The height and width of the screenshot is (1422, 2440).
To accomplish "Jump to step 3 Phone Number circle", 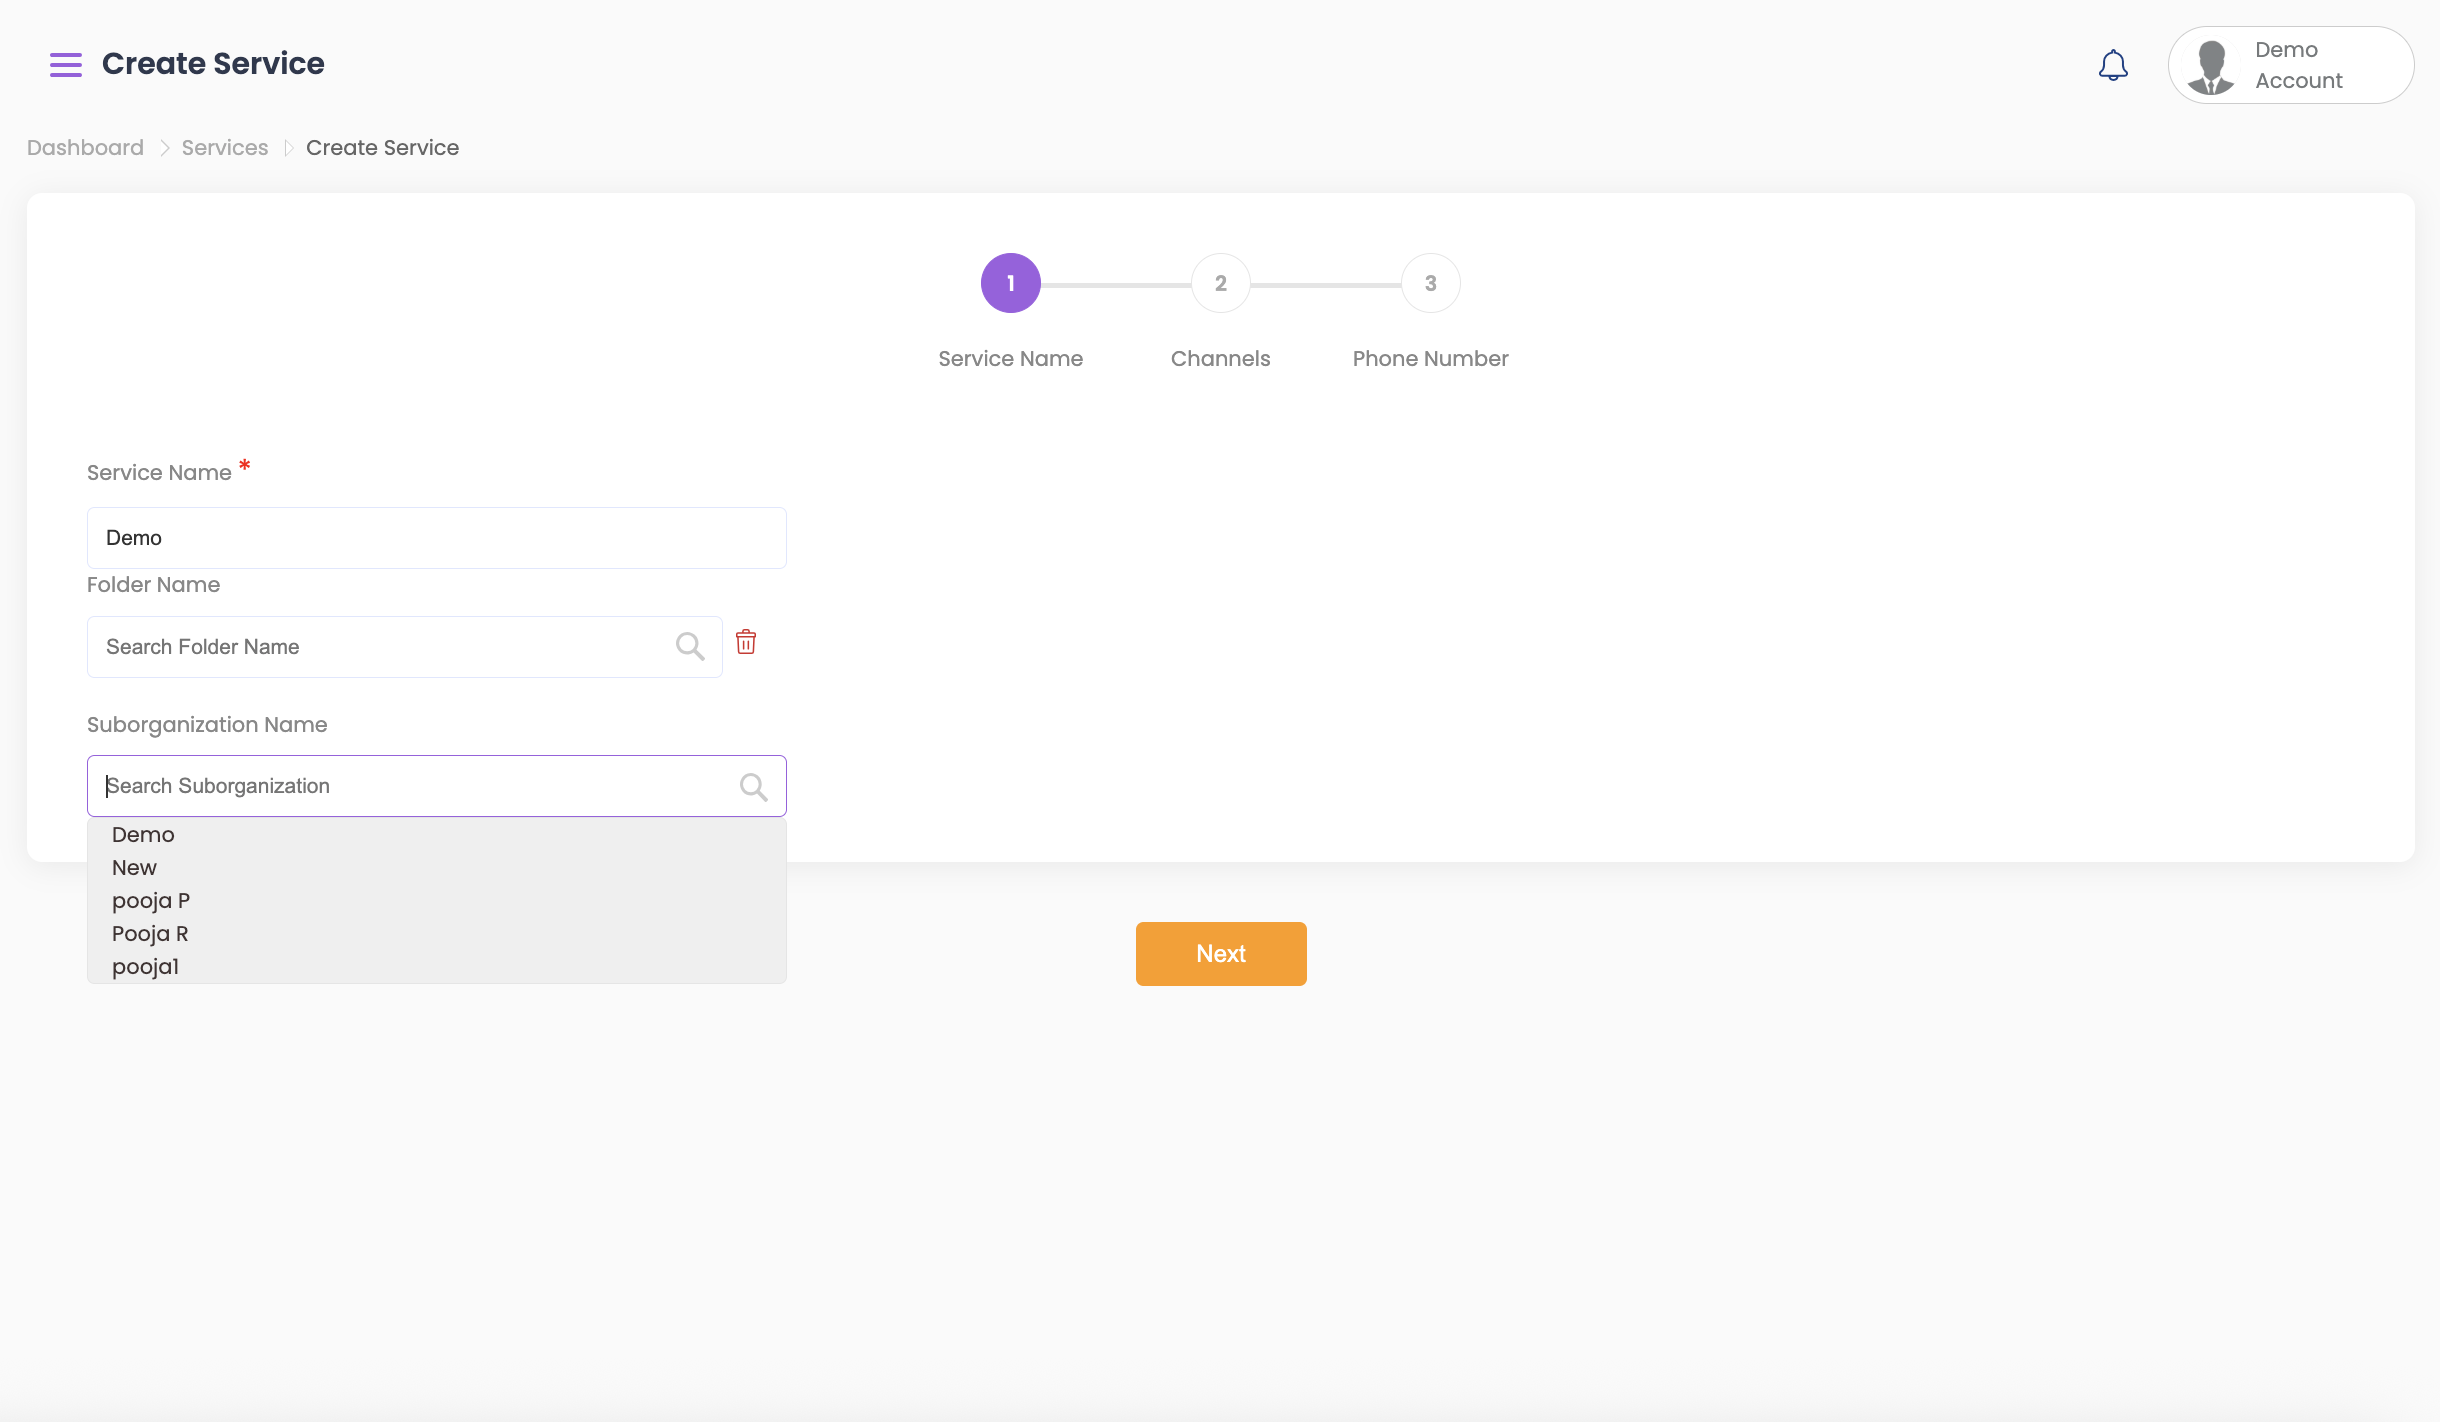I will [x=1430, y=283].
